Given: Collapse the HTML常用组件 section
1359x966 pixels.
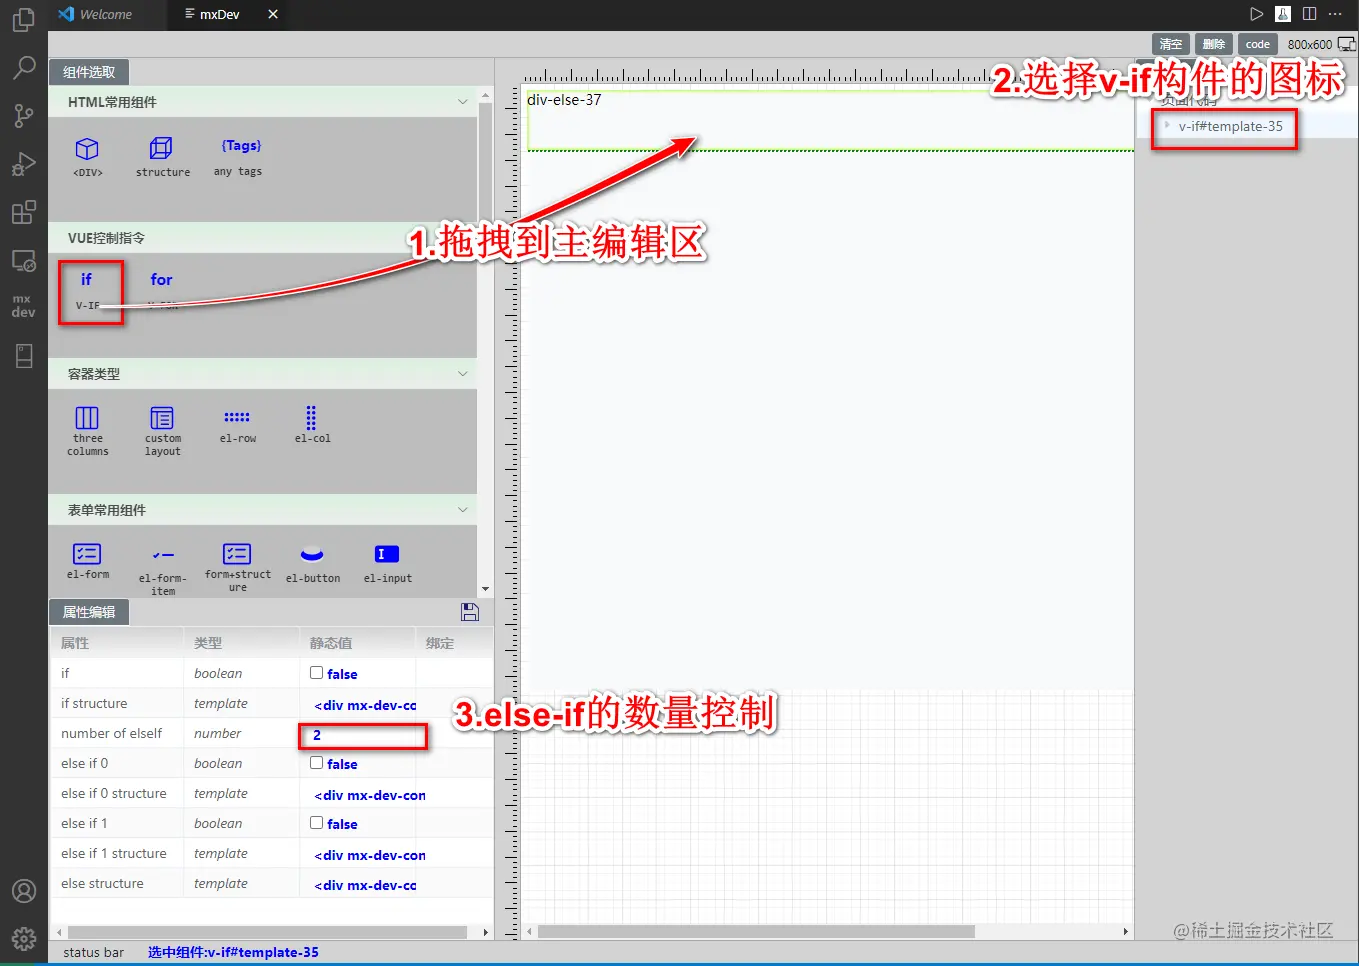Looking at the screenshot, I should tap(462, 102).
